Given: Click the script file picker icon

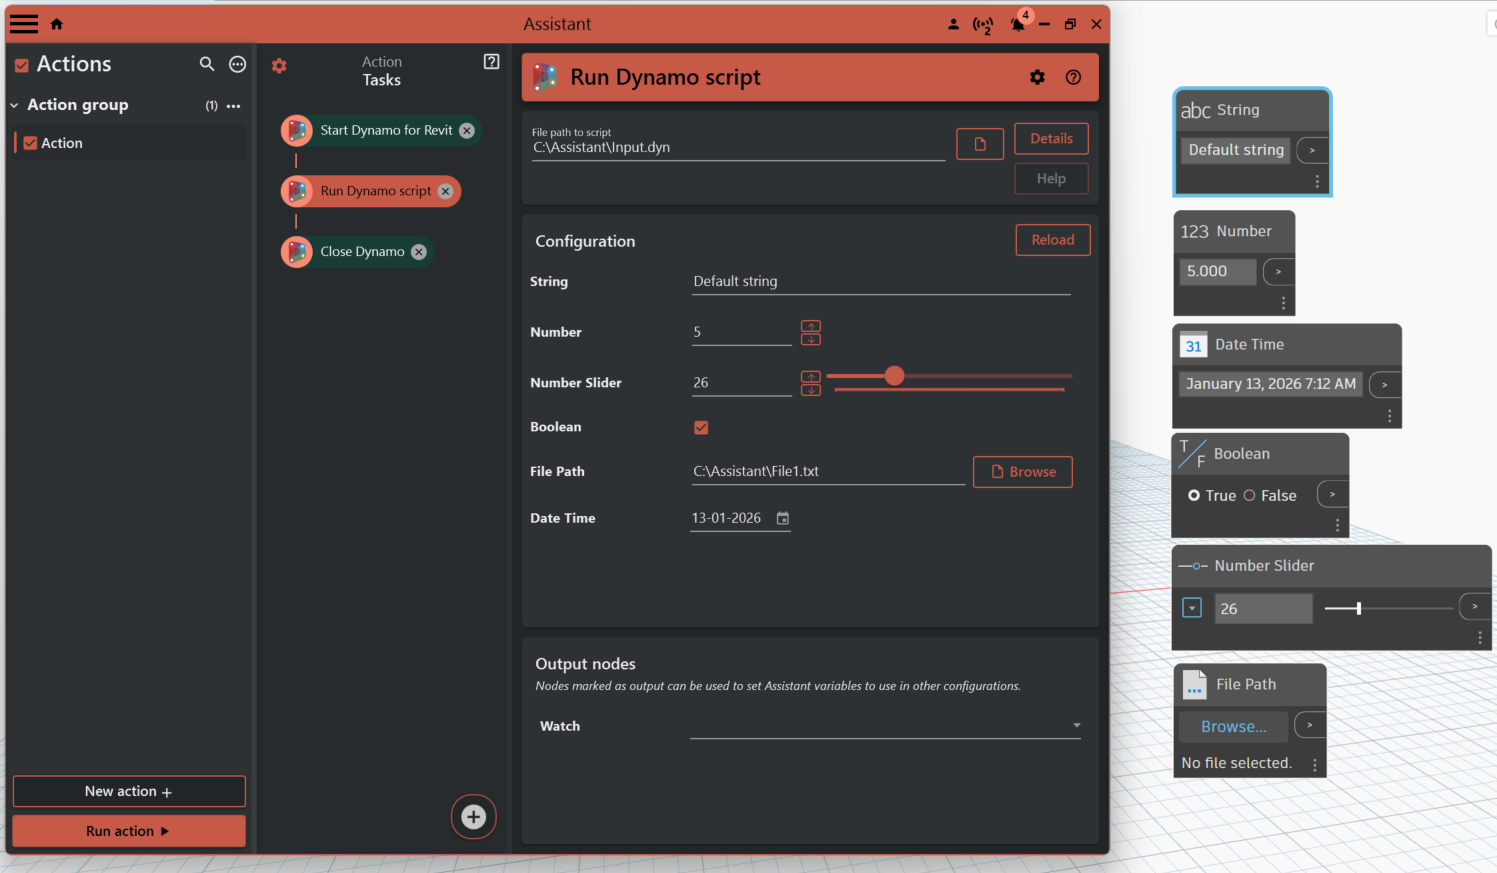Looking at the screenshot, I should pyautogui.click(x=980, y=144).
